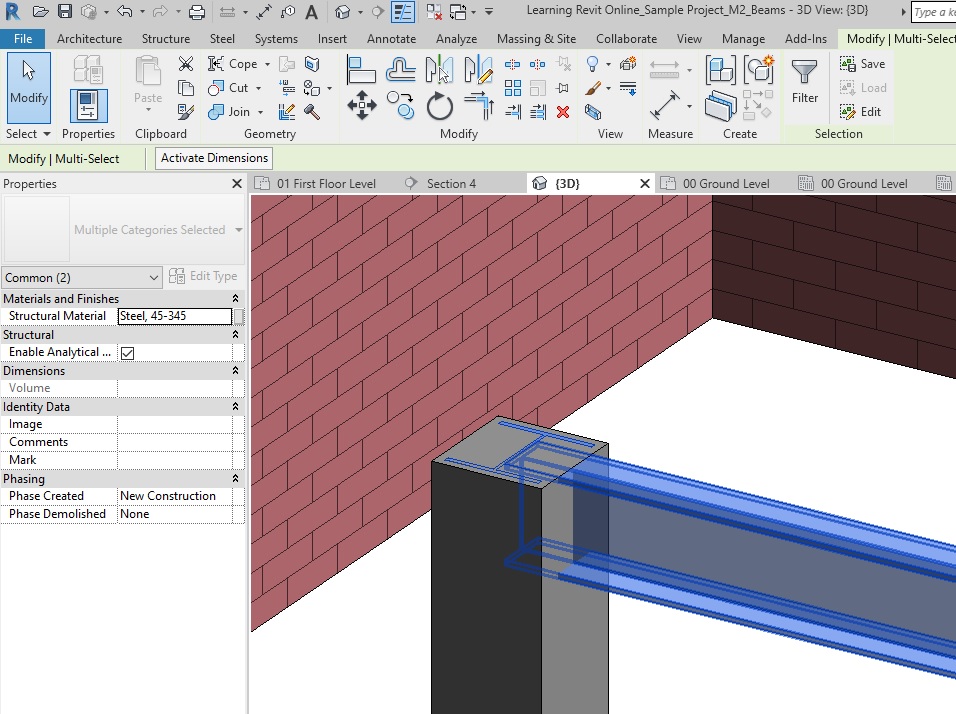Select the Move tool icon

pos(361,105)
